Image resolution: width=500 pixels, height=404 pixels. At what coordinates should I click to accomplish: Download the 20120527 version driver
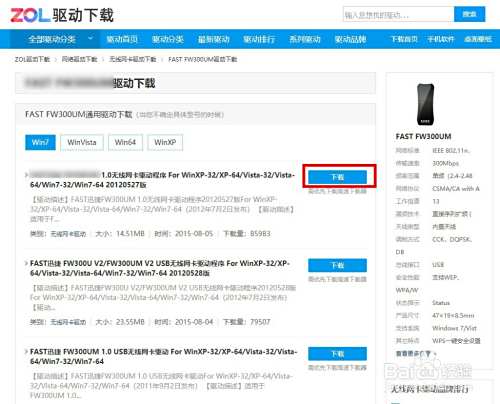click(337, 177)
